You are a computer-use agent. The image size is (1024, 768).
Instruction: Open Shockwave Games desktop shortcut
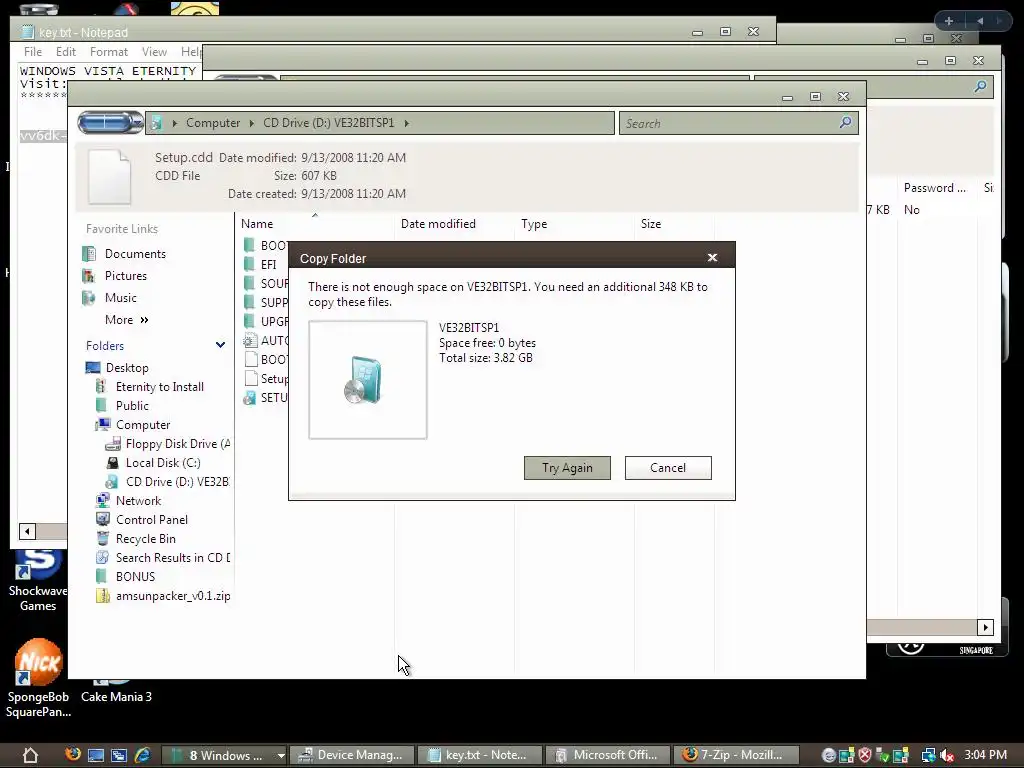38,580
